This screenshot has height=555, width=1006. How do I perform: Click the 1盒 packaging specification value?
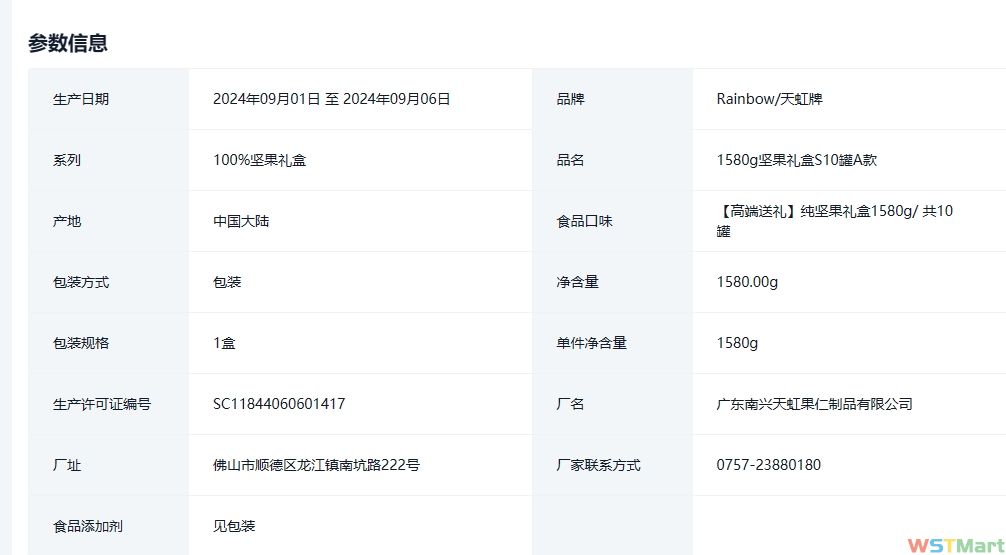click(x=224, y=343)
